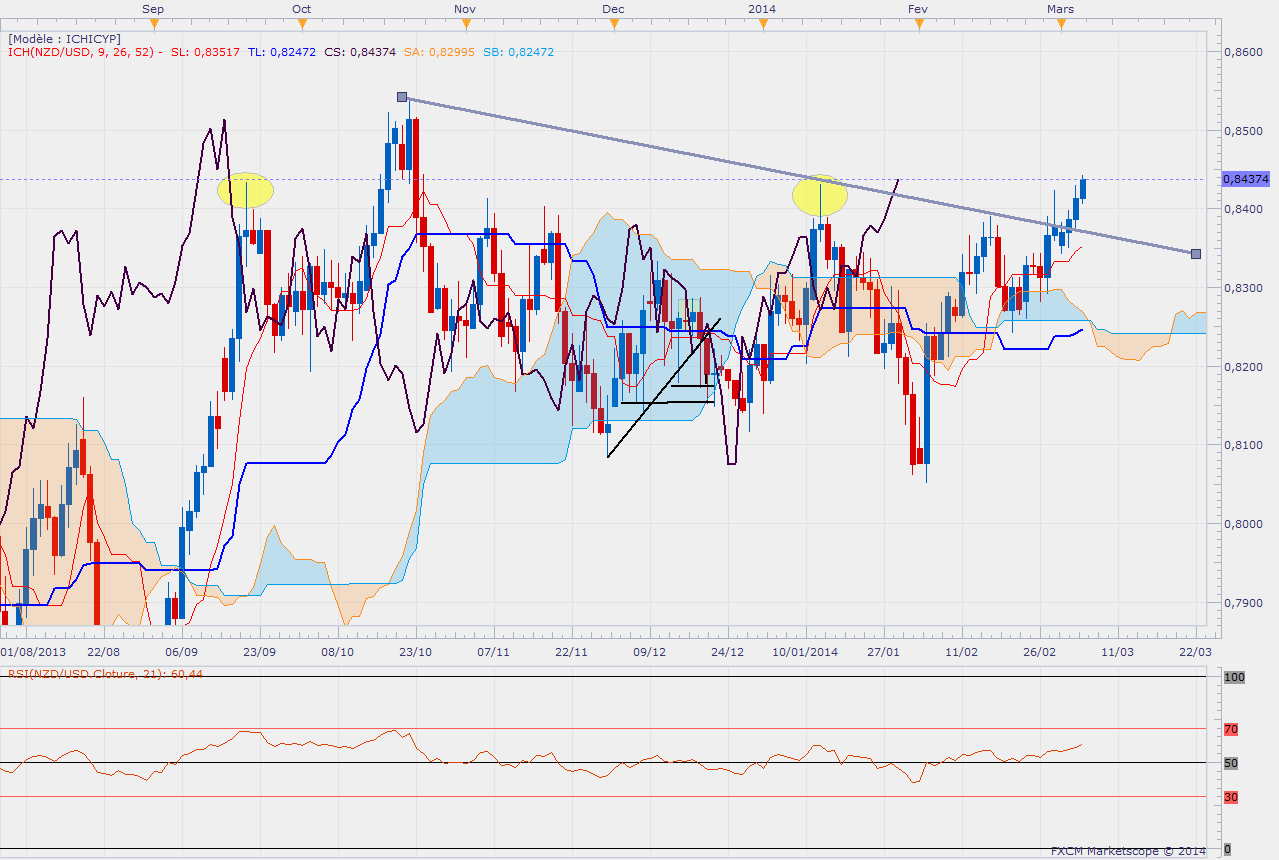
Task: Select the trendline's upper-left square handle
Action: tap(402, 97)
